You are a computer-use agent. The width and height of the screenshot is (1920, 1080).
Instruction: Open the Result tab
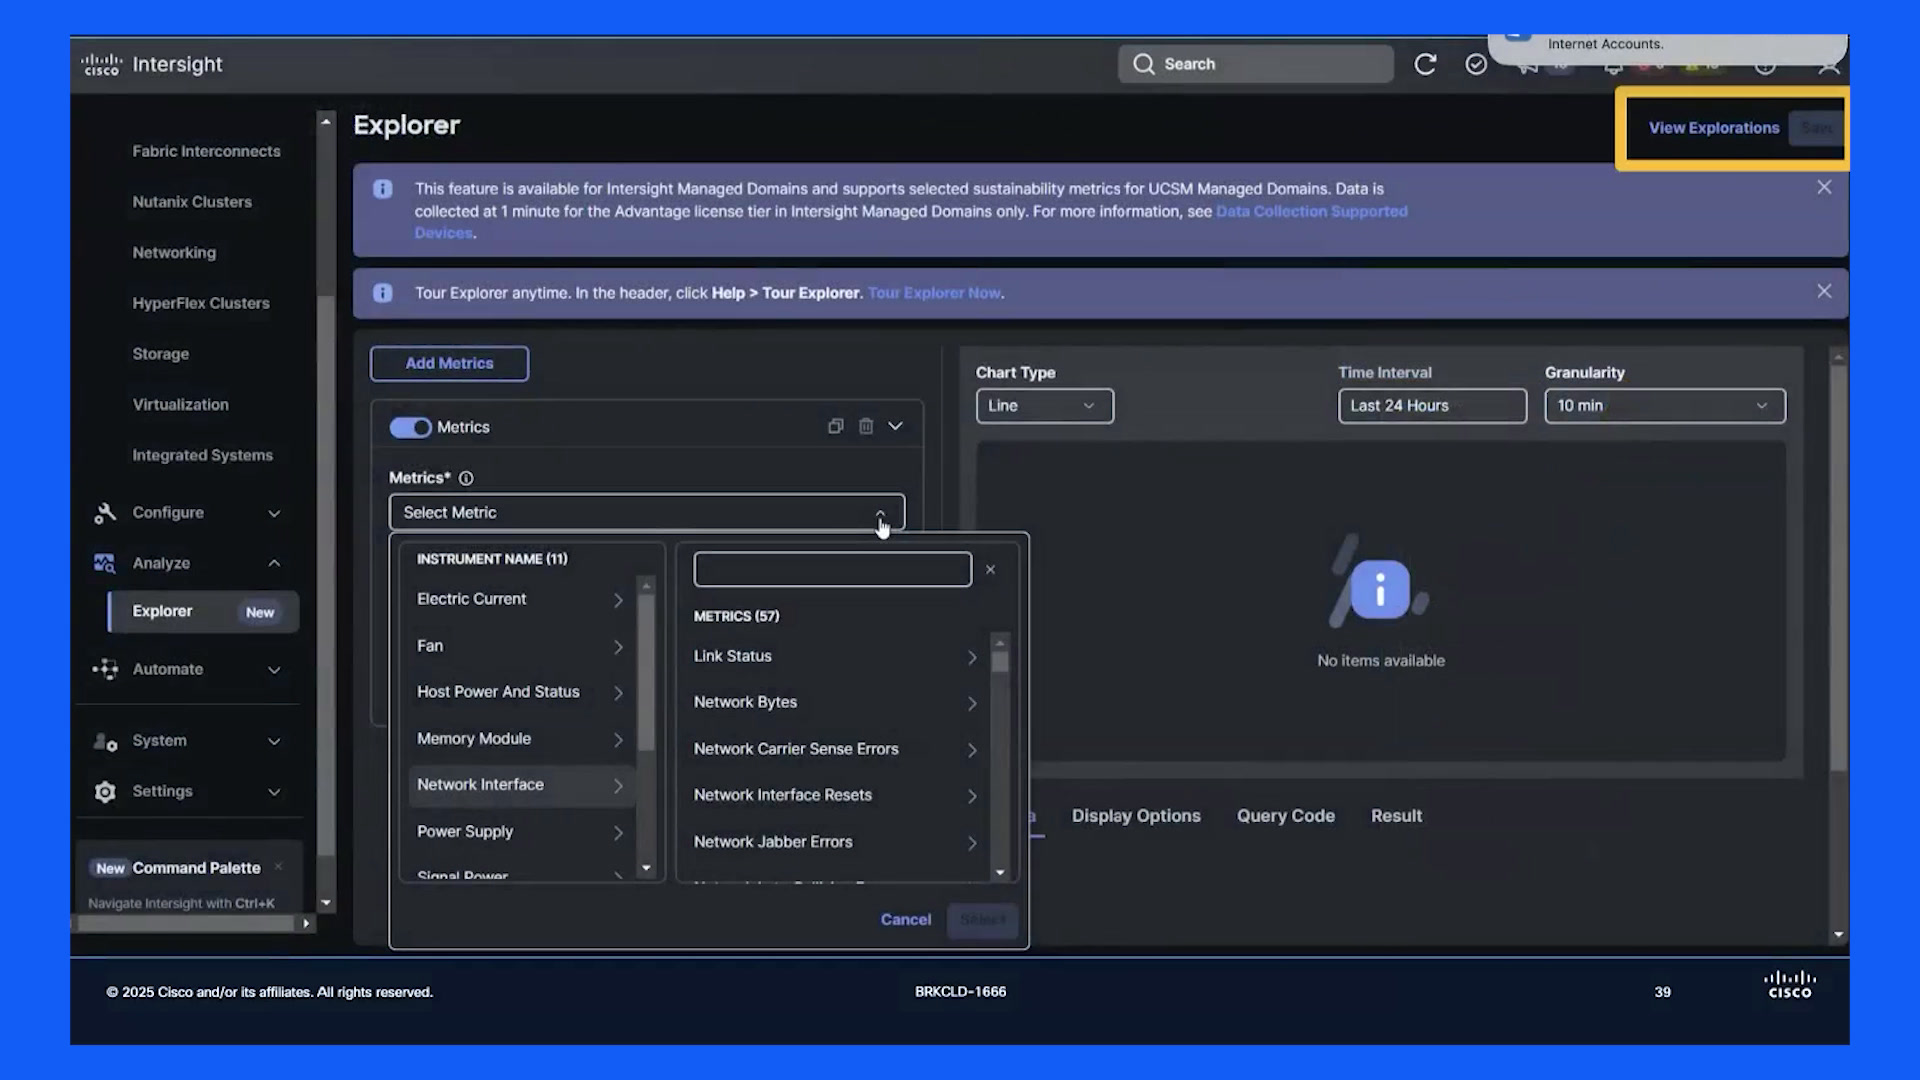coord(1396,816)
